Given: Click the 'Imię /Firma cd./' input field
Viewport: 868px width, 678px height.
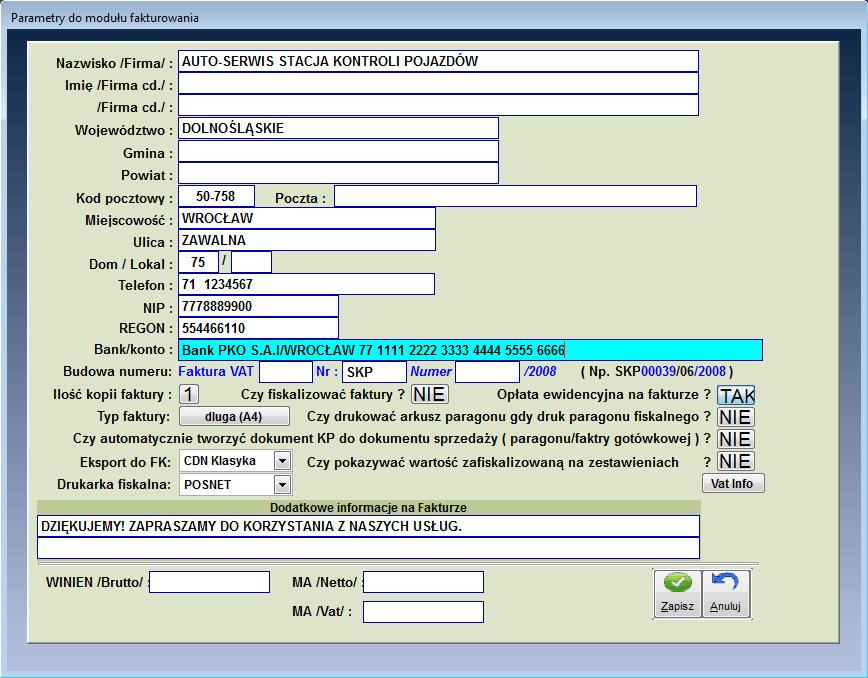Looking at the screenshot, I should pos(438,83).
